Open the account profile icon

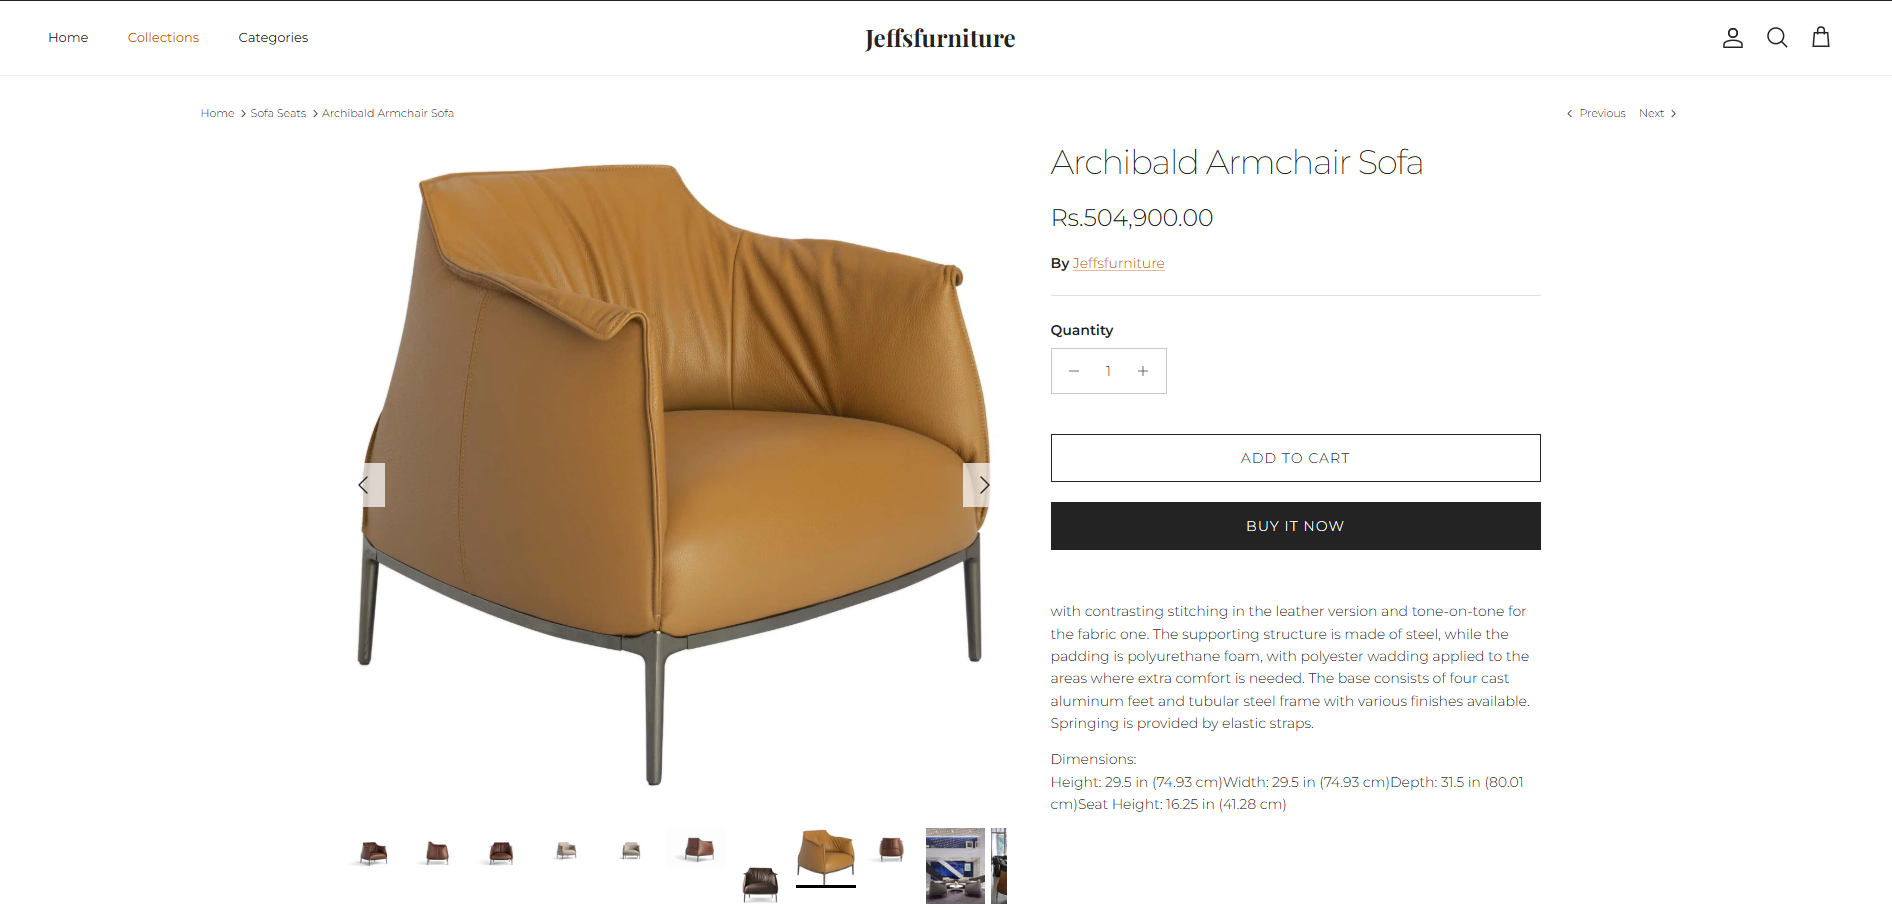coord(1733,38)
